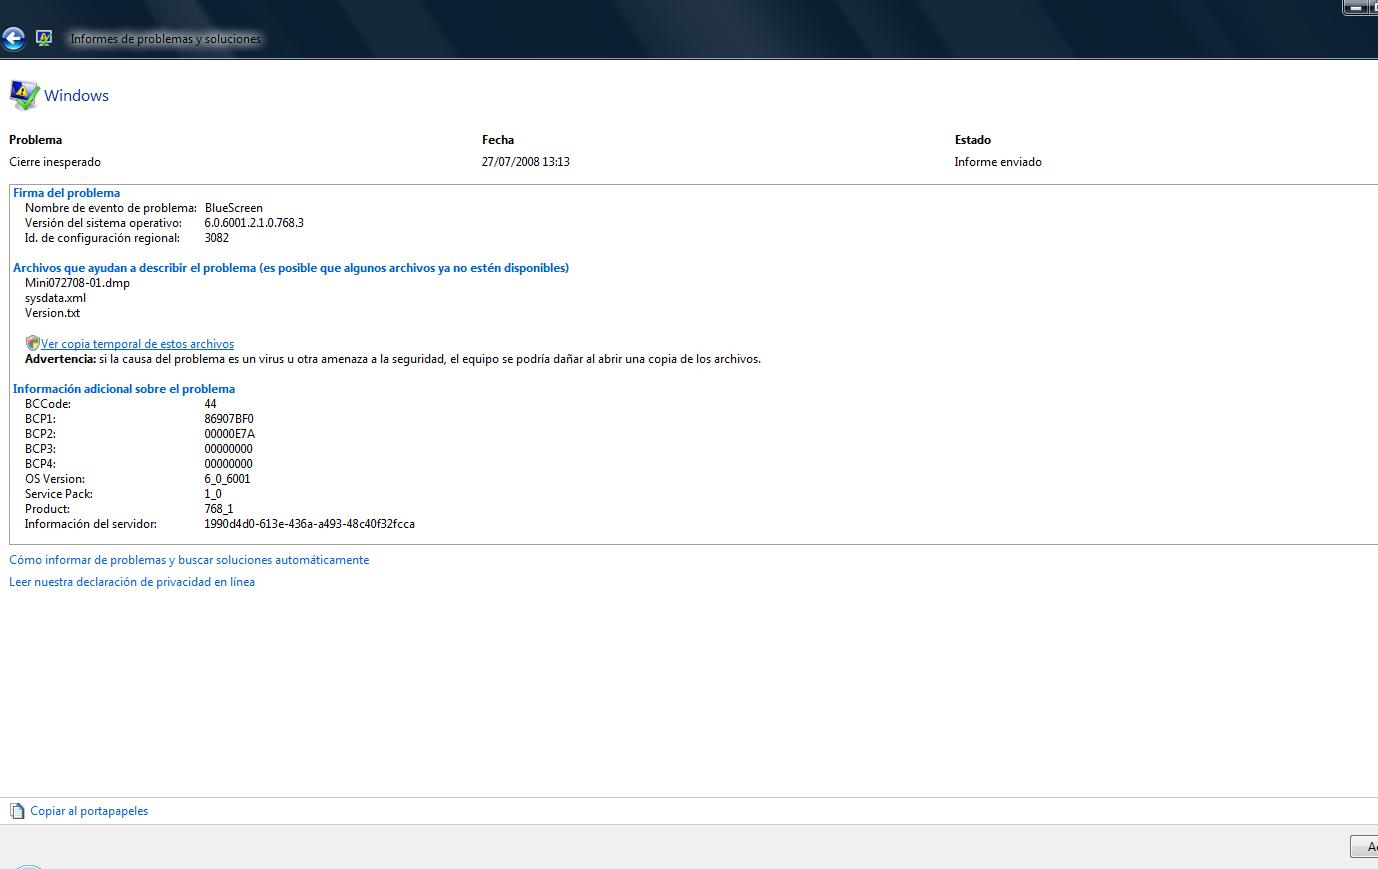Click 'Cierre inesperado' problem text
The image size is (1378, 869).
coord(55,162)
